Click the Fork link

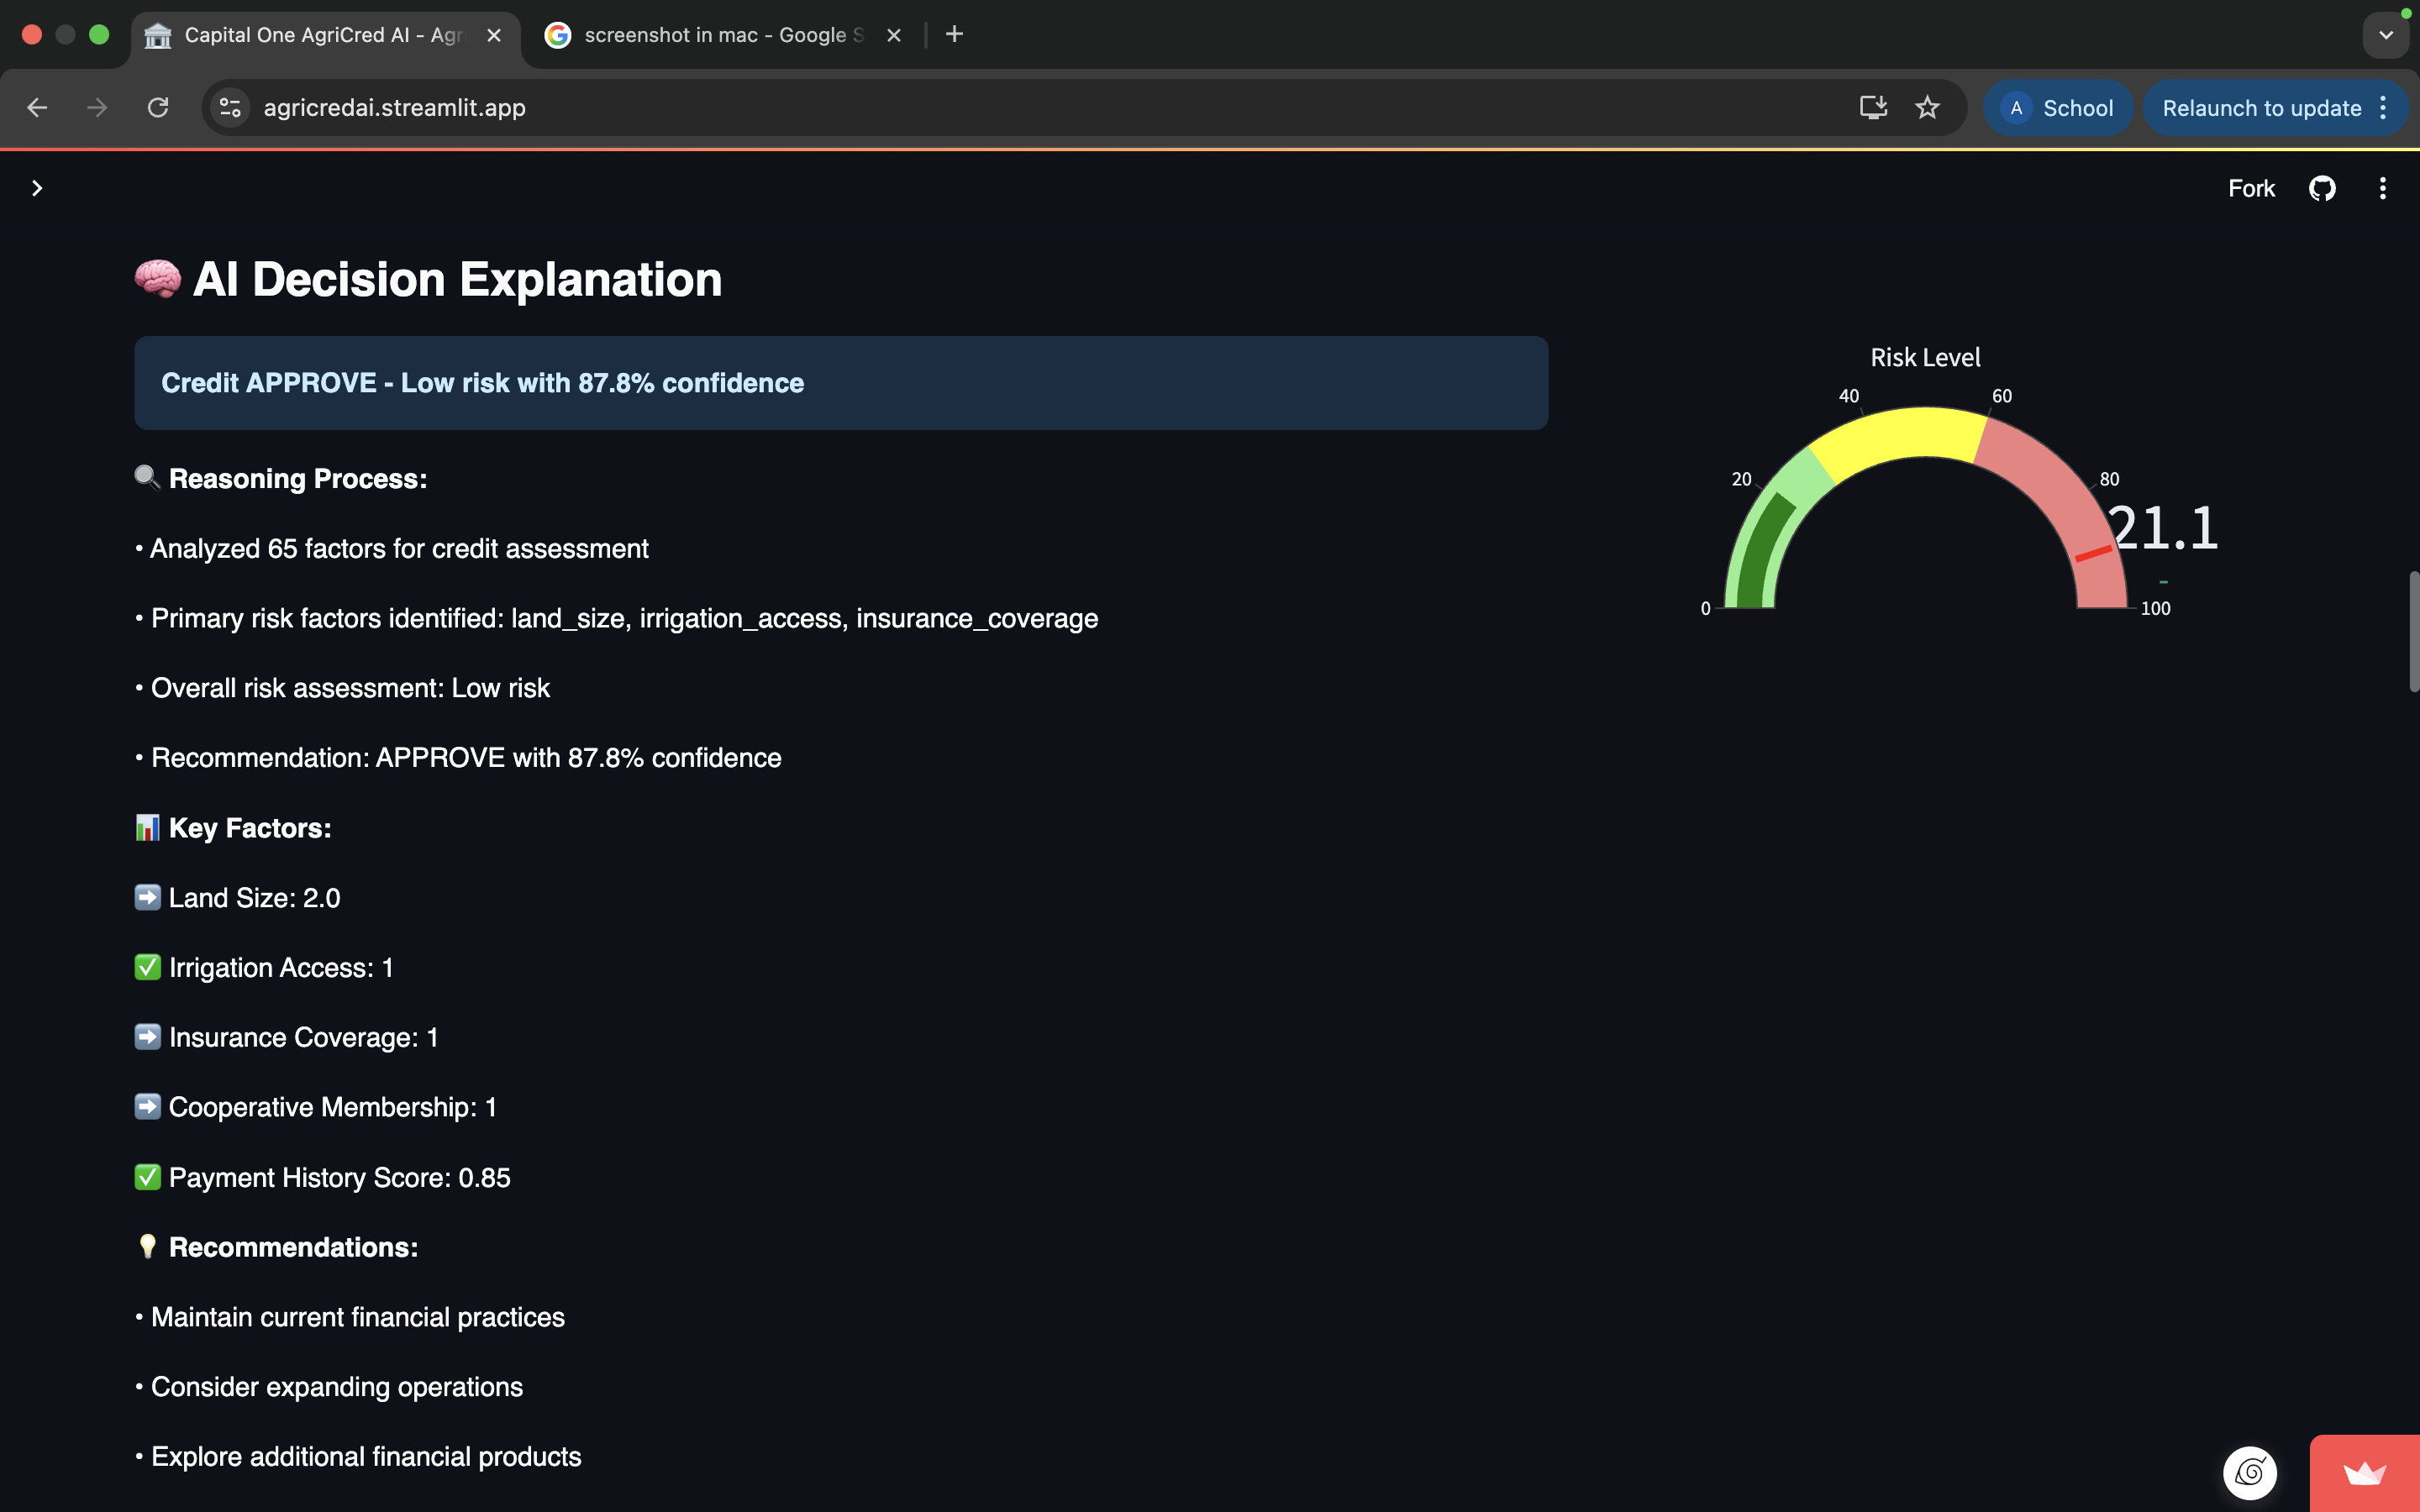[2251, 188]
